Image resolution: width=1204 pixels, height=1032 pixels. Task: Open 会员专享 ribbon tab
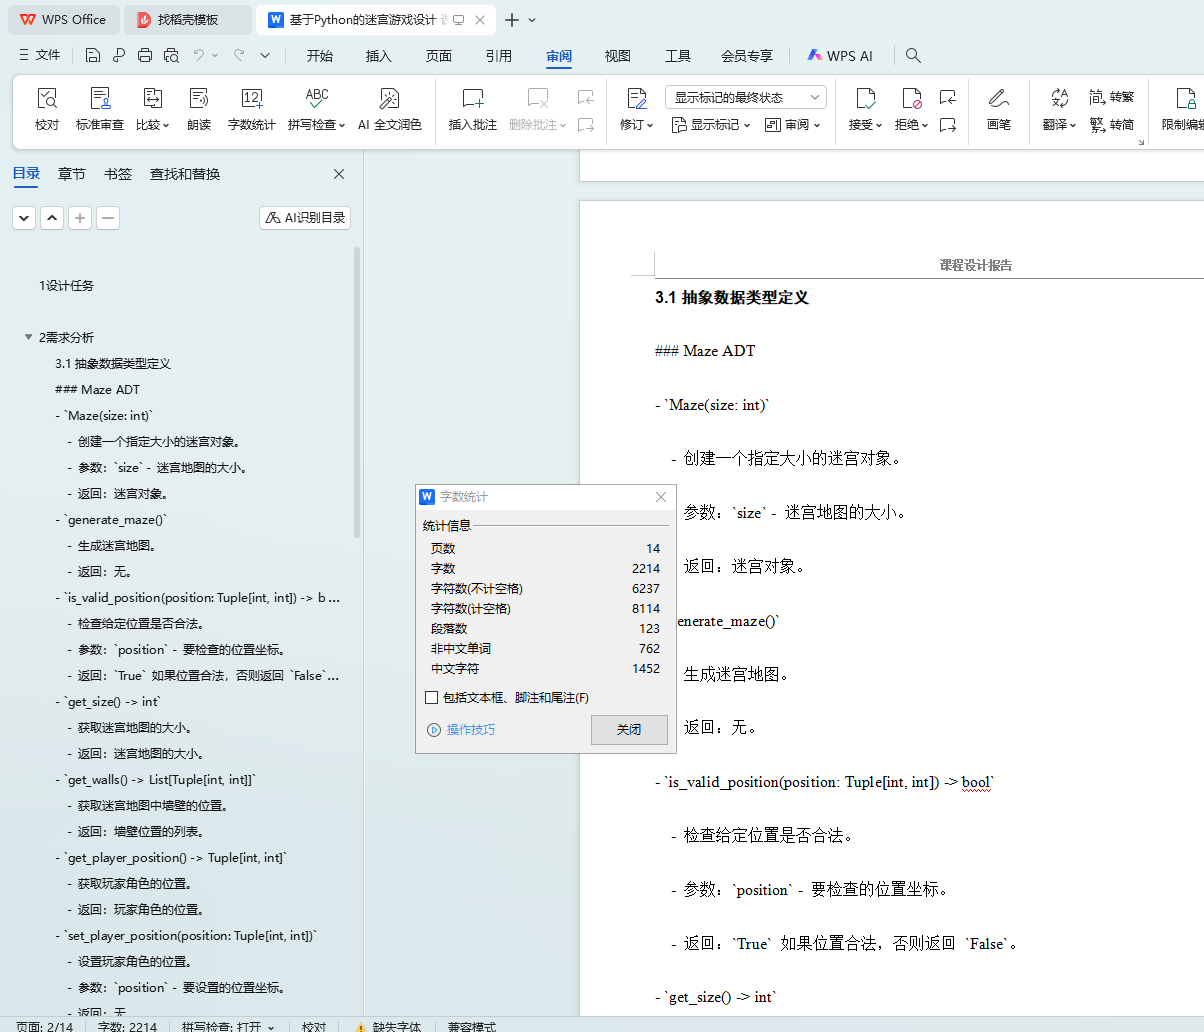coord(747,56)
